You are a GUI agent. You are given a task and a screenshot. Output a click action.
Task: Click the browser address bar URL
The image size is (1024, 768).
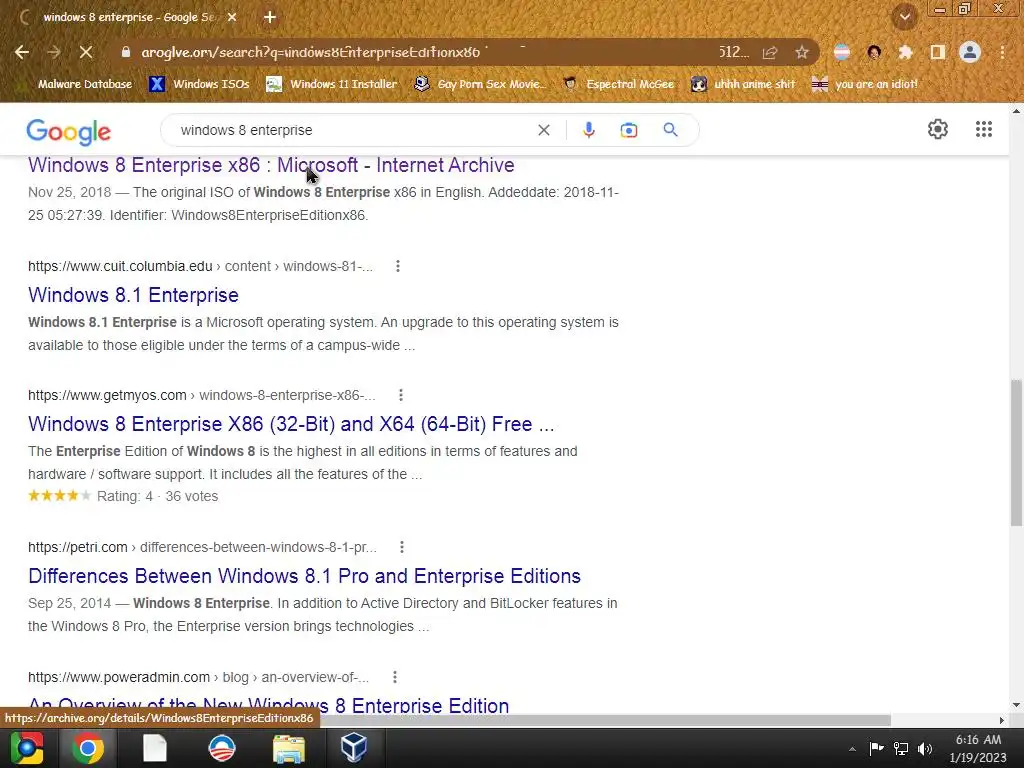point(311,52)
